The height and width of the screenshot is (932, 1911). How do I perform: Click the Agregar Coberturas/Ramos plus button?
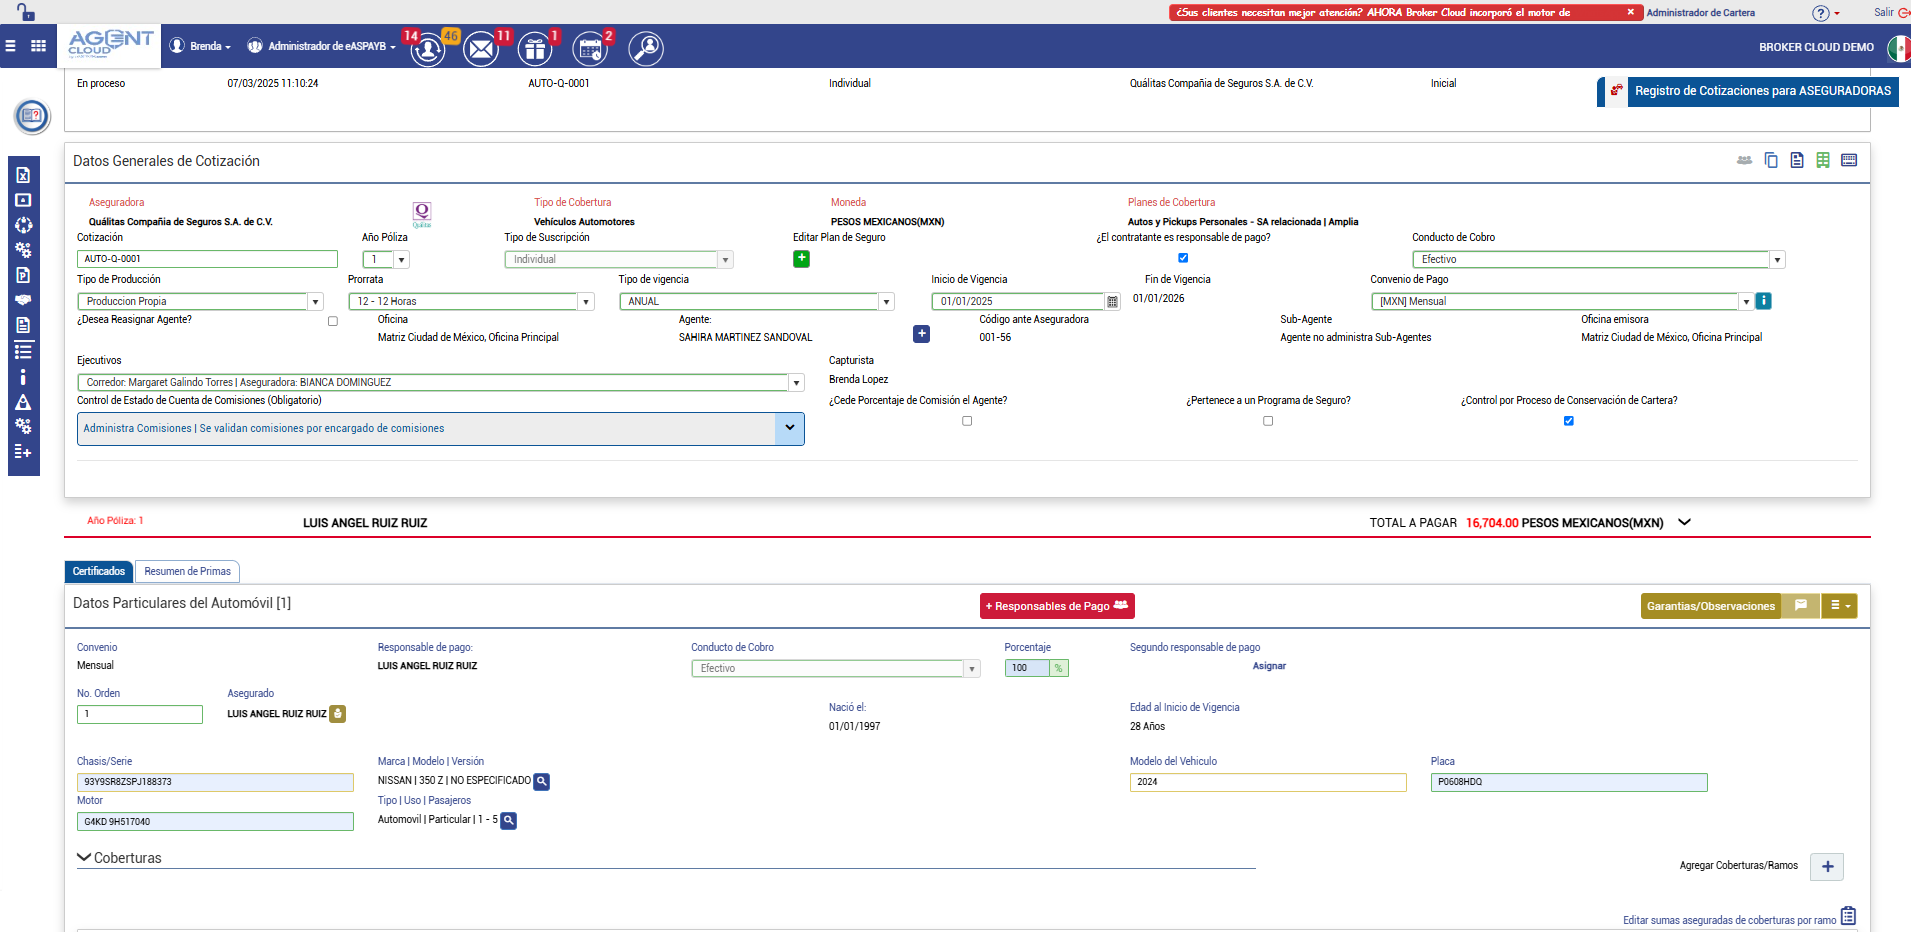click(1827, 866)
